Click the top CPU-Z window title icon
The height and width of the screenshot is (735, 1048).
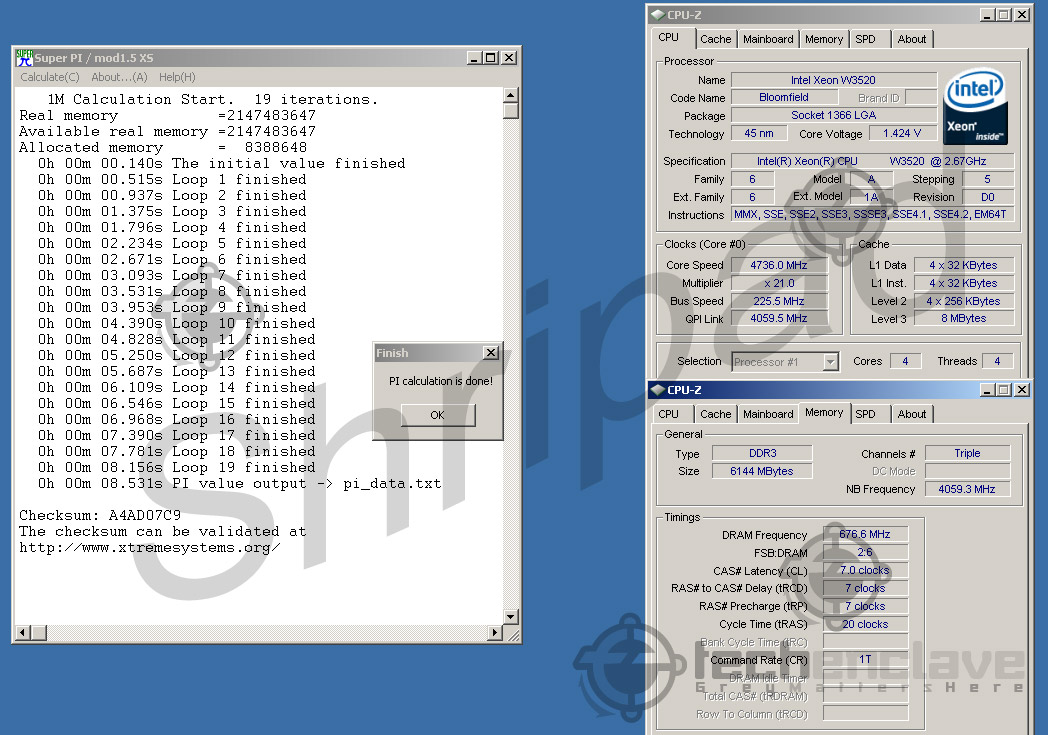tap(658, 15)
